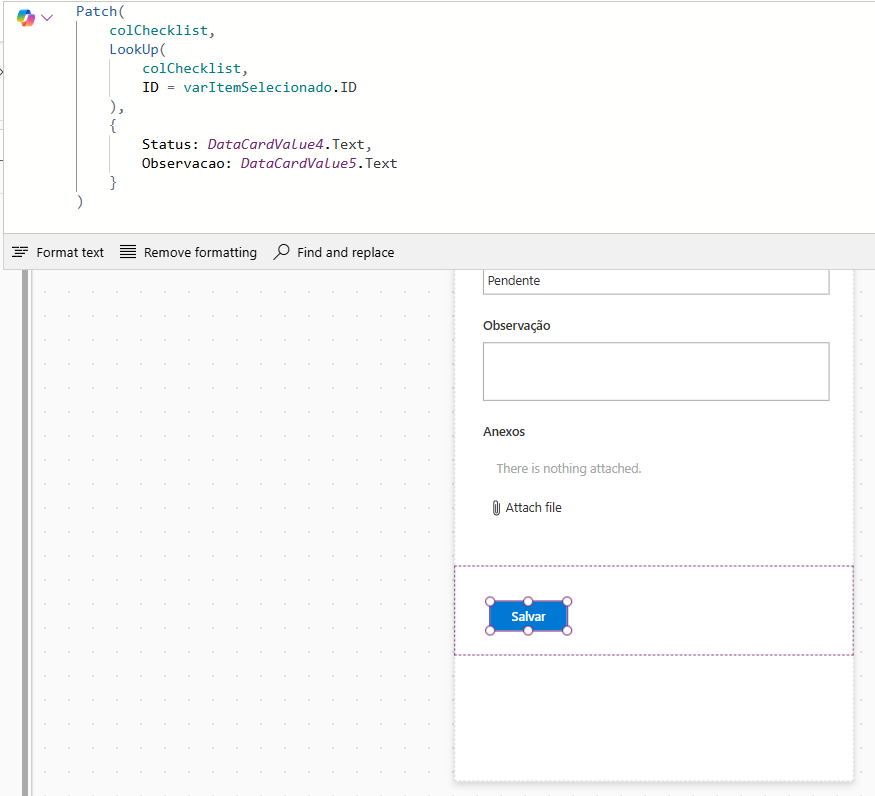Click the Find and replace magnifier icon
The width and height of the screenshot is (875, 796).
click(282, 252)
